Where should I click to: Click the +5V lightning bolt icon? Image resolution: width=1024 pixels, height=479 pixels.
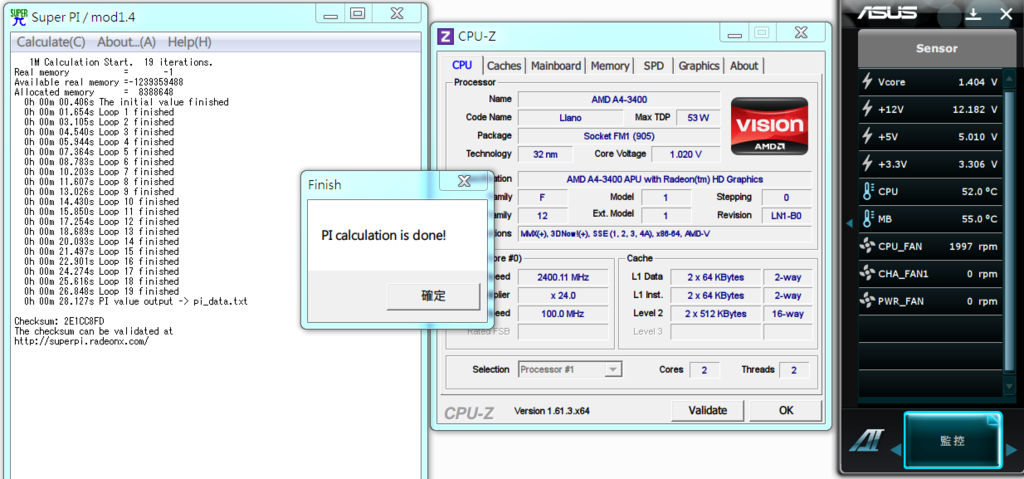tap(867, 137)
